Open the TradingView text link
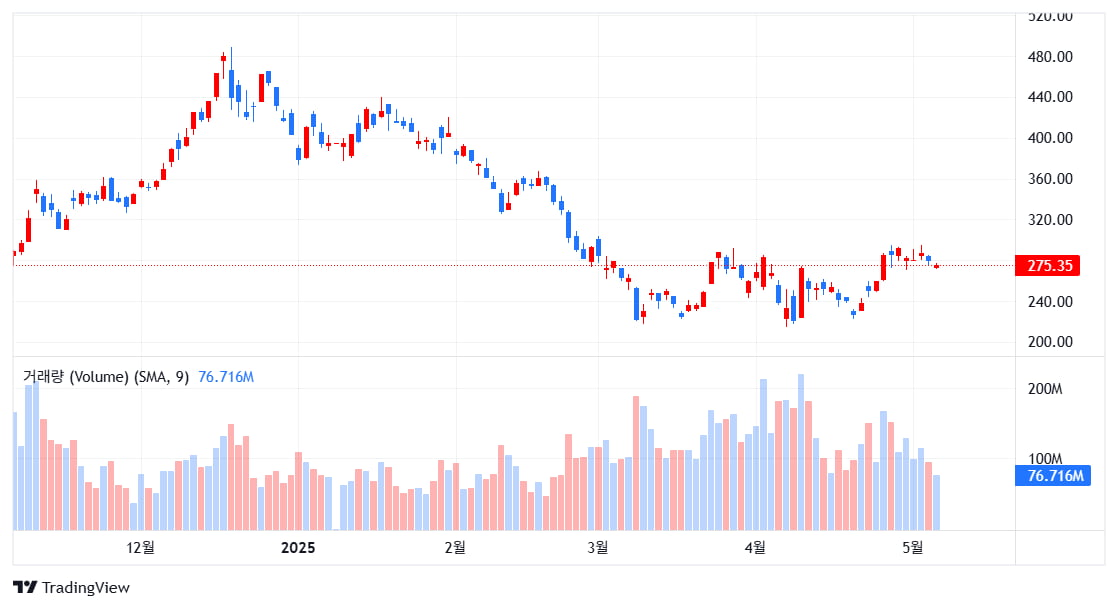Image resolution: width=1118 pixels, height=609 pixels. 86,588
